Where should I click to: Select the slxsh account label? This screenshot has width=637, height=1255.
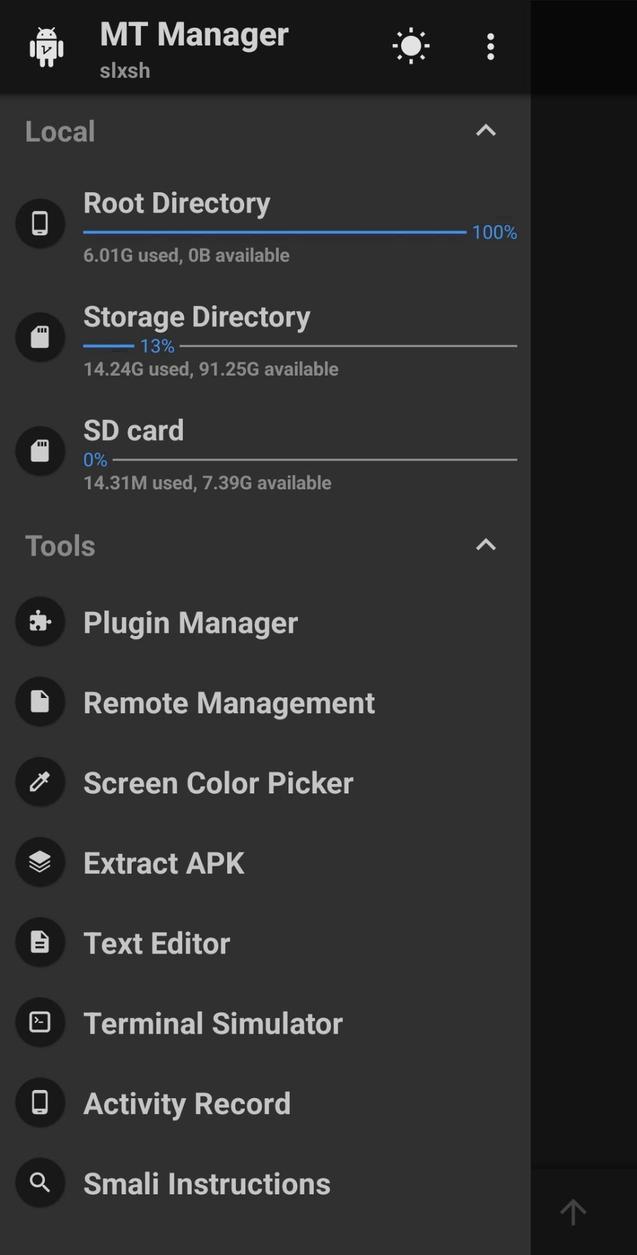tap(125, 70)
